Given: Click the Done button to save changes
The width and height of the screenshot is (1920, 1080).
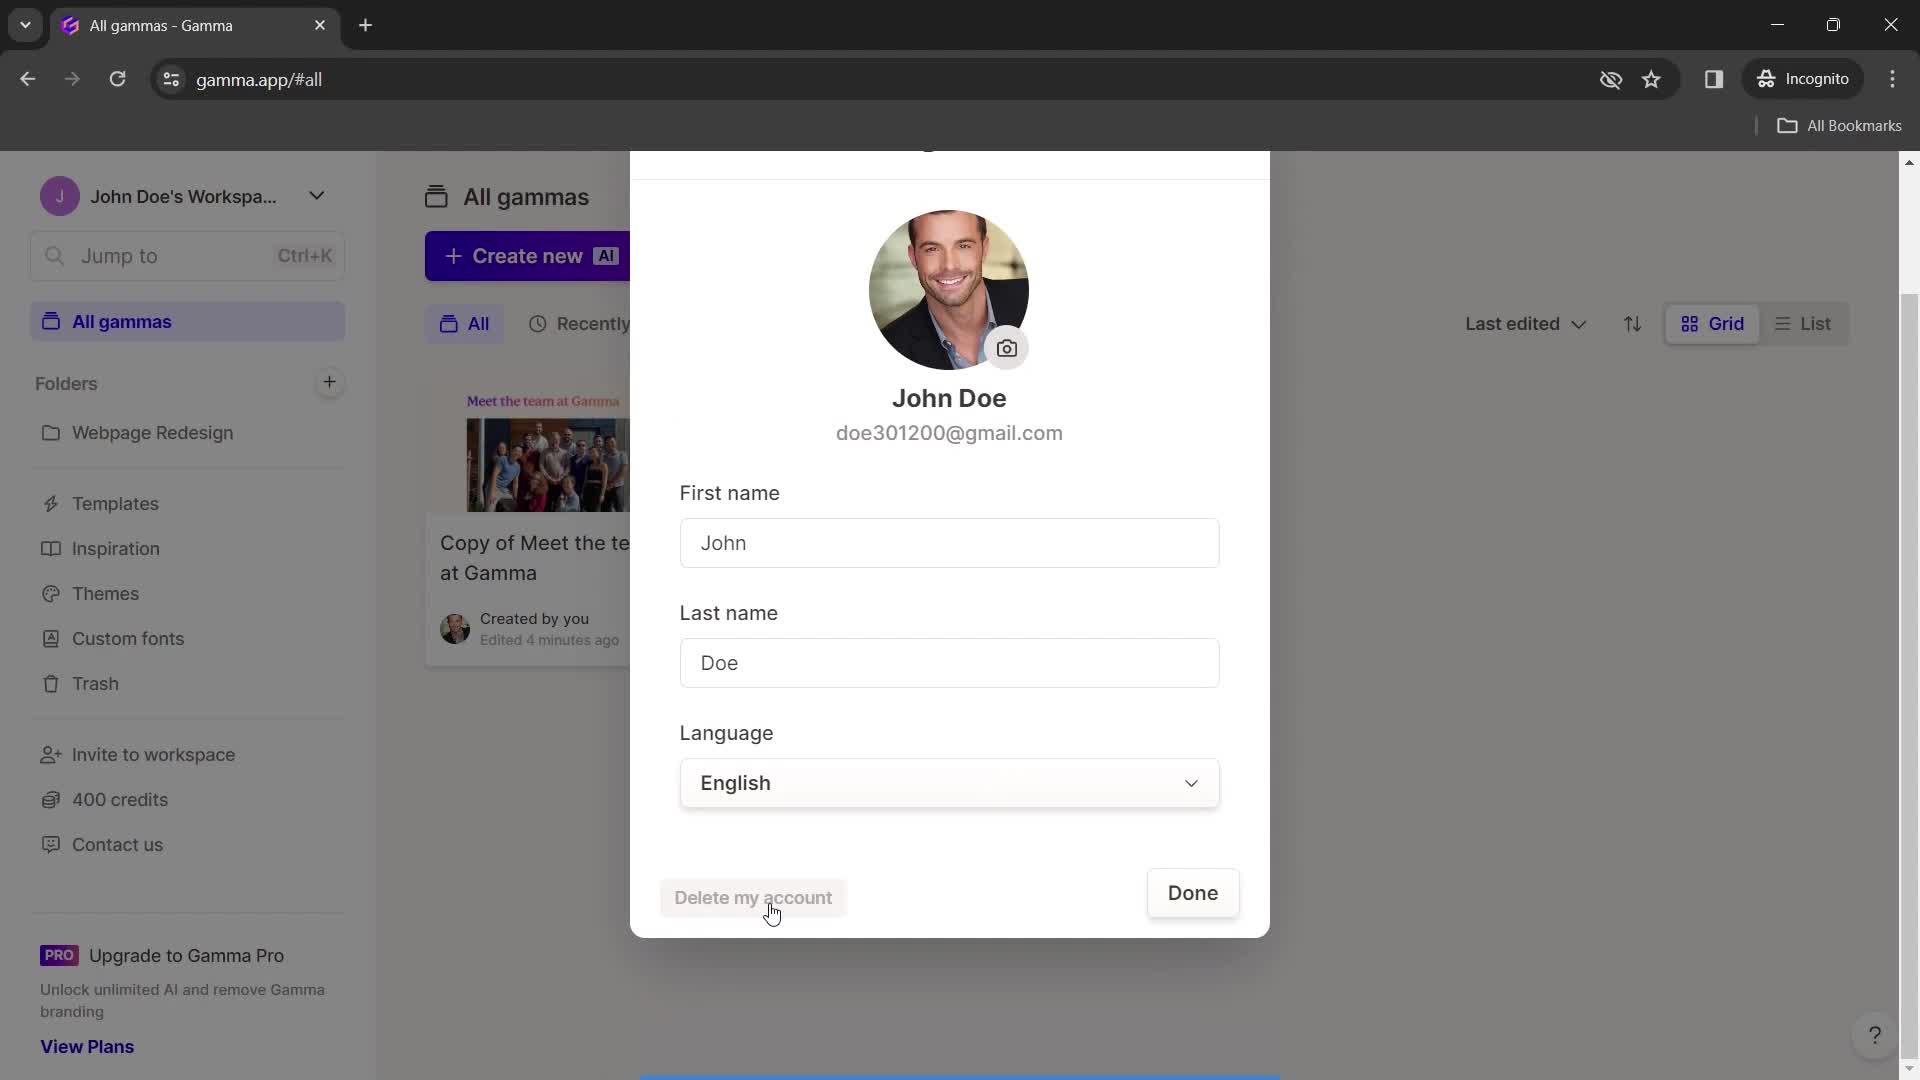Looking at the screenshot, I should coord(1193,894).
